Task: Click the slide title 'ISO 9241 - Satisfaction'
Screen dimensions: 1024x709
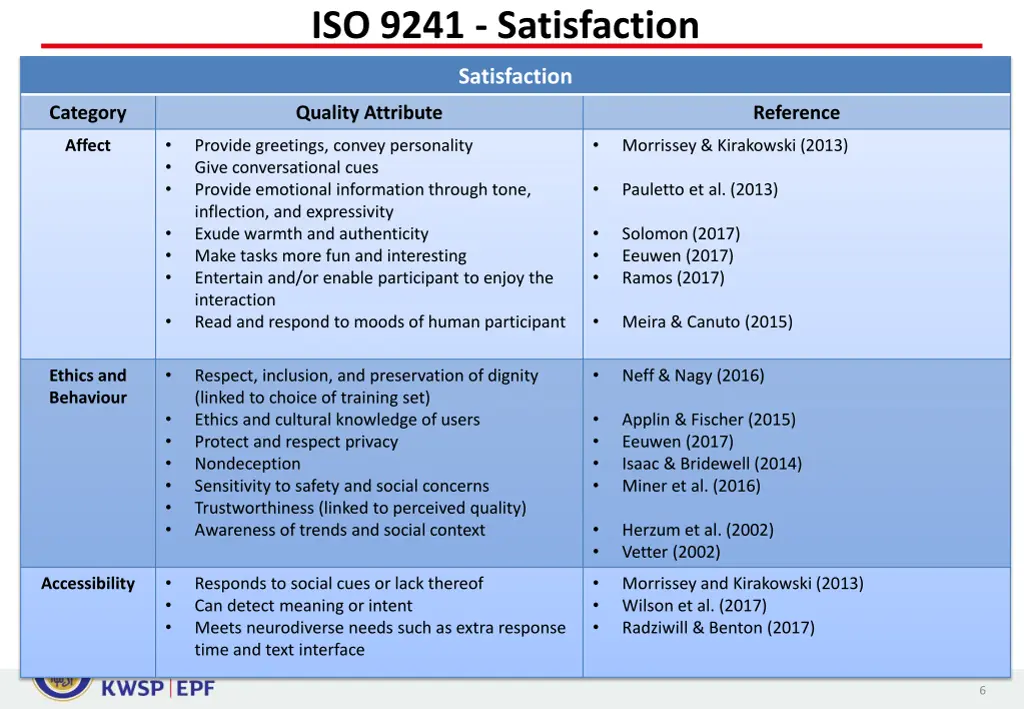Action: tap(505, 25)
